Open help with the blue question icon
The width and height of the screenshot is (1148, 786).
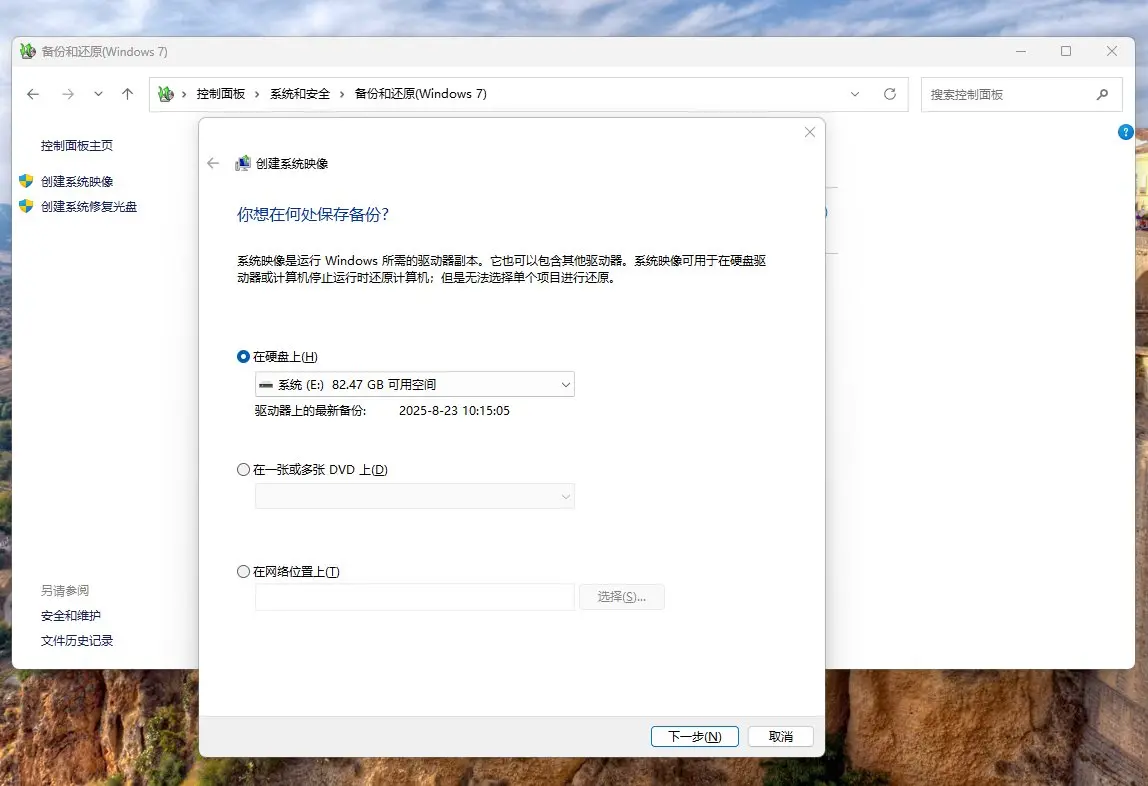click(1125, 132)
